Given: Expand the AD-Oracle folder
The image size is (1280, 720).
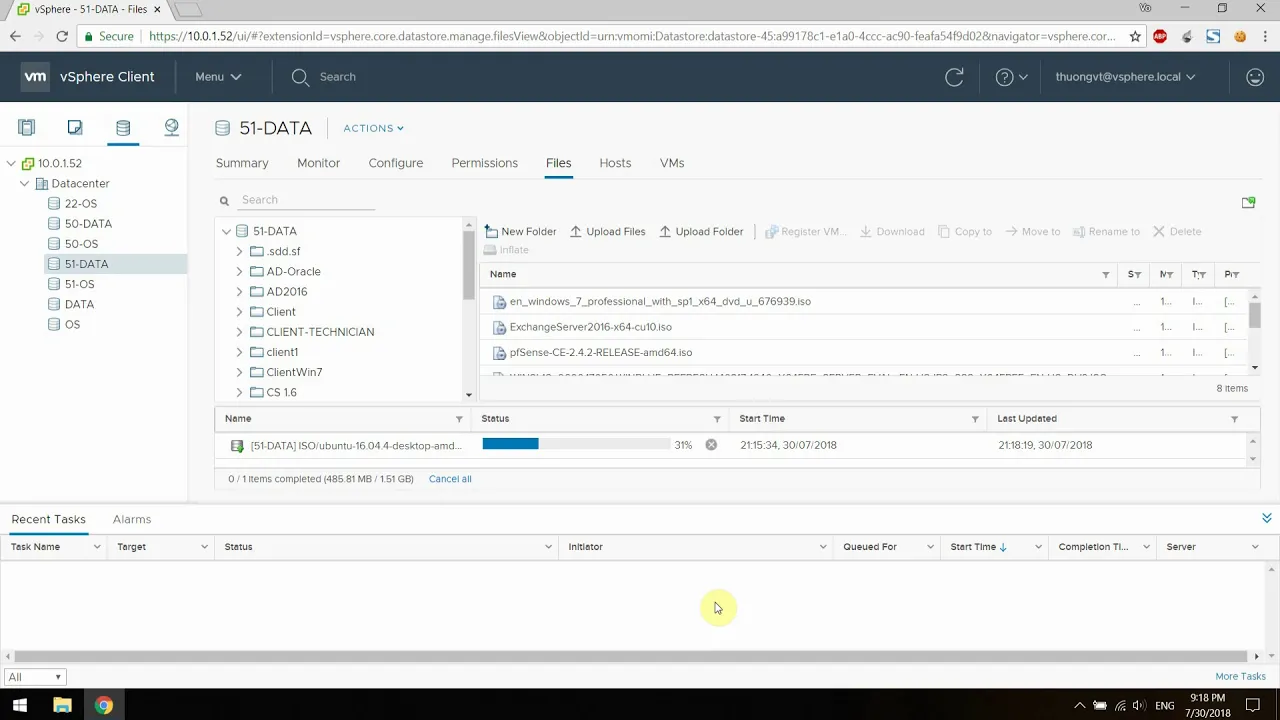Looking at the screenshot, I should (x=239, y=272).
